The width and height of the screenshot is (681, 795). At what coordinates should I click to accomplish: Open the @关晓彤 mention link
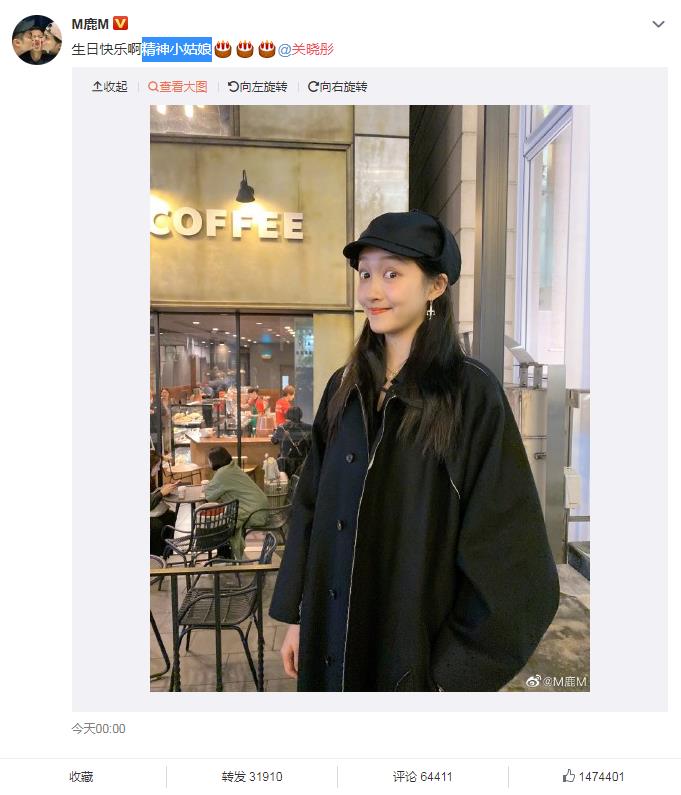coord(306,49)
